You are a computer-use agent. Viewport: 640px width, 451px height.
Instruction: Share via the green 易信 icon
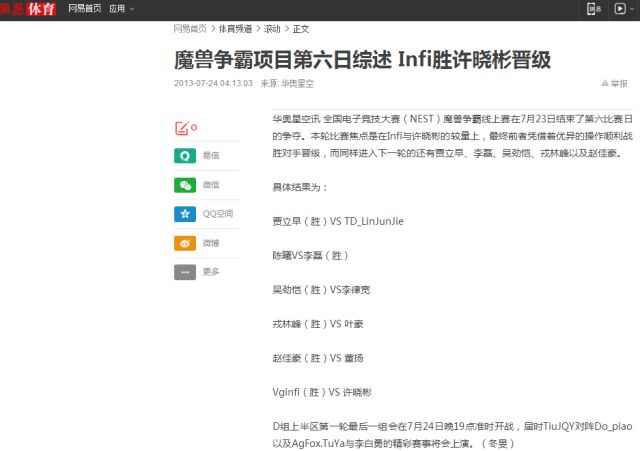tap(185, 156)
